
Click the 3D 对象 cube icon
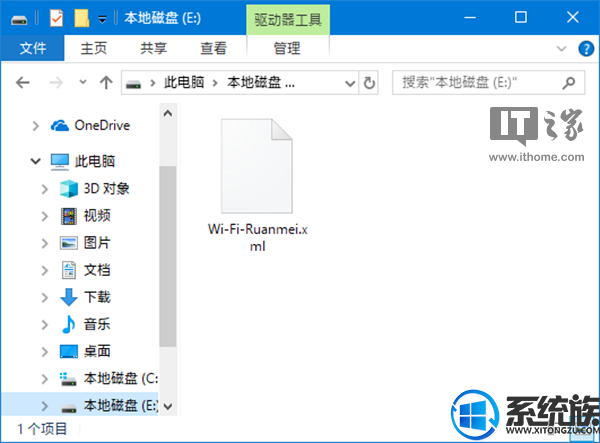(x=69, y=189)
